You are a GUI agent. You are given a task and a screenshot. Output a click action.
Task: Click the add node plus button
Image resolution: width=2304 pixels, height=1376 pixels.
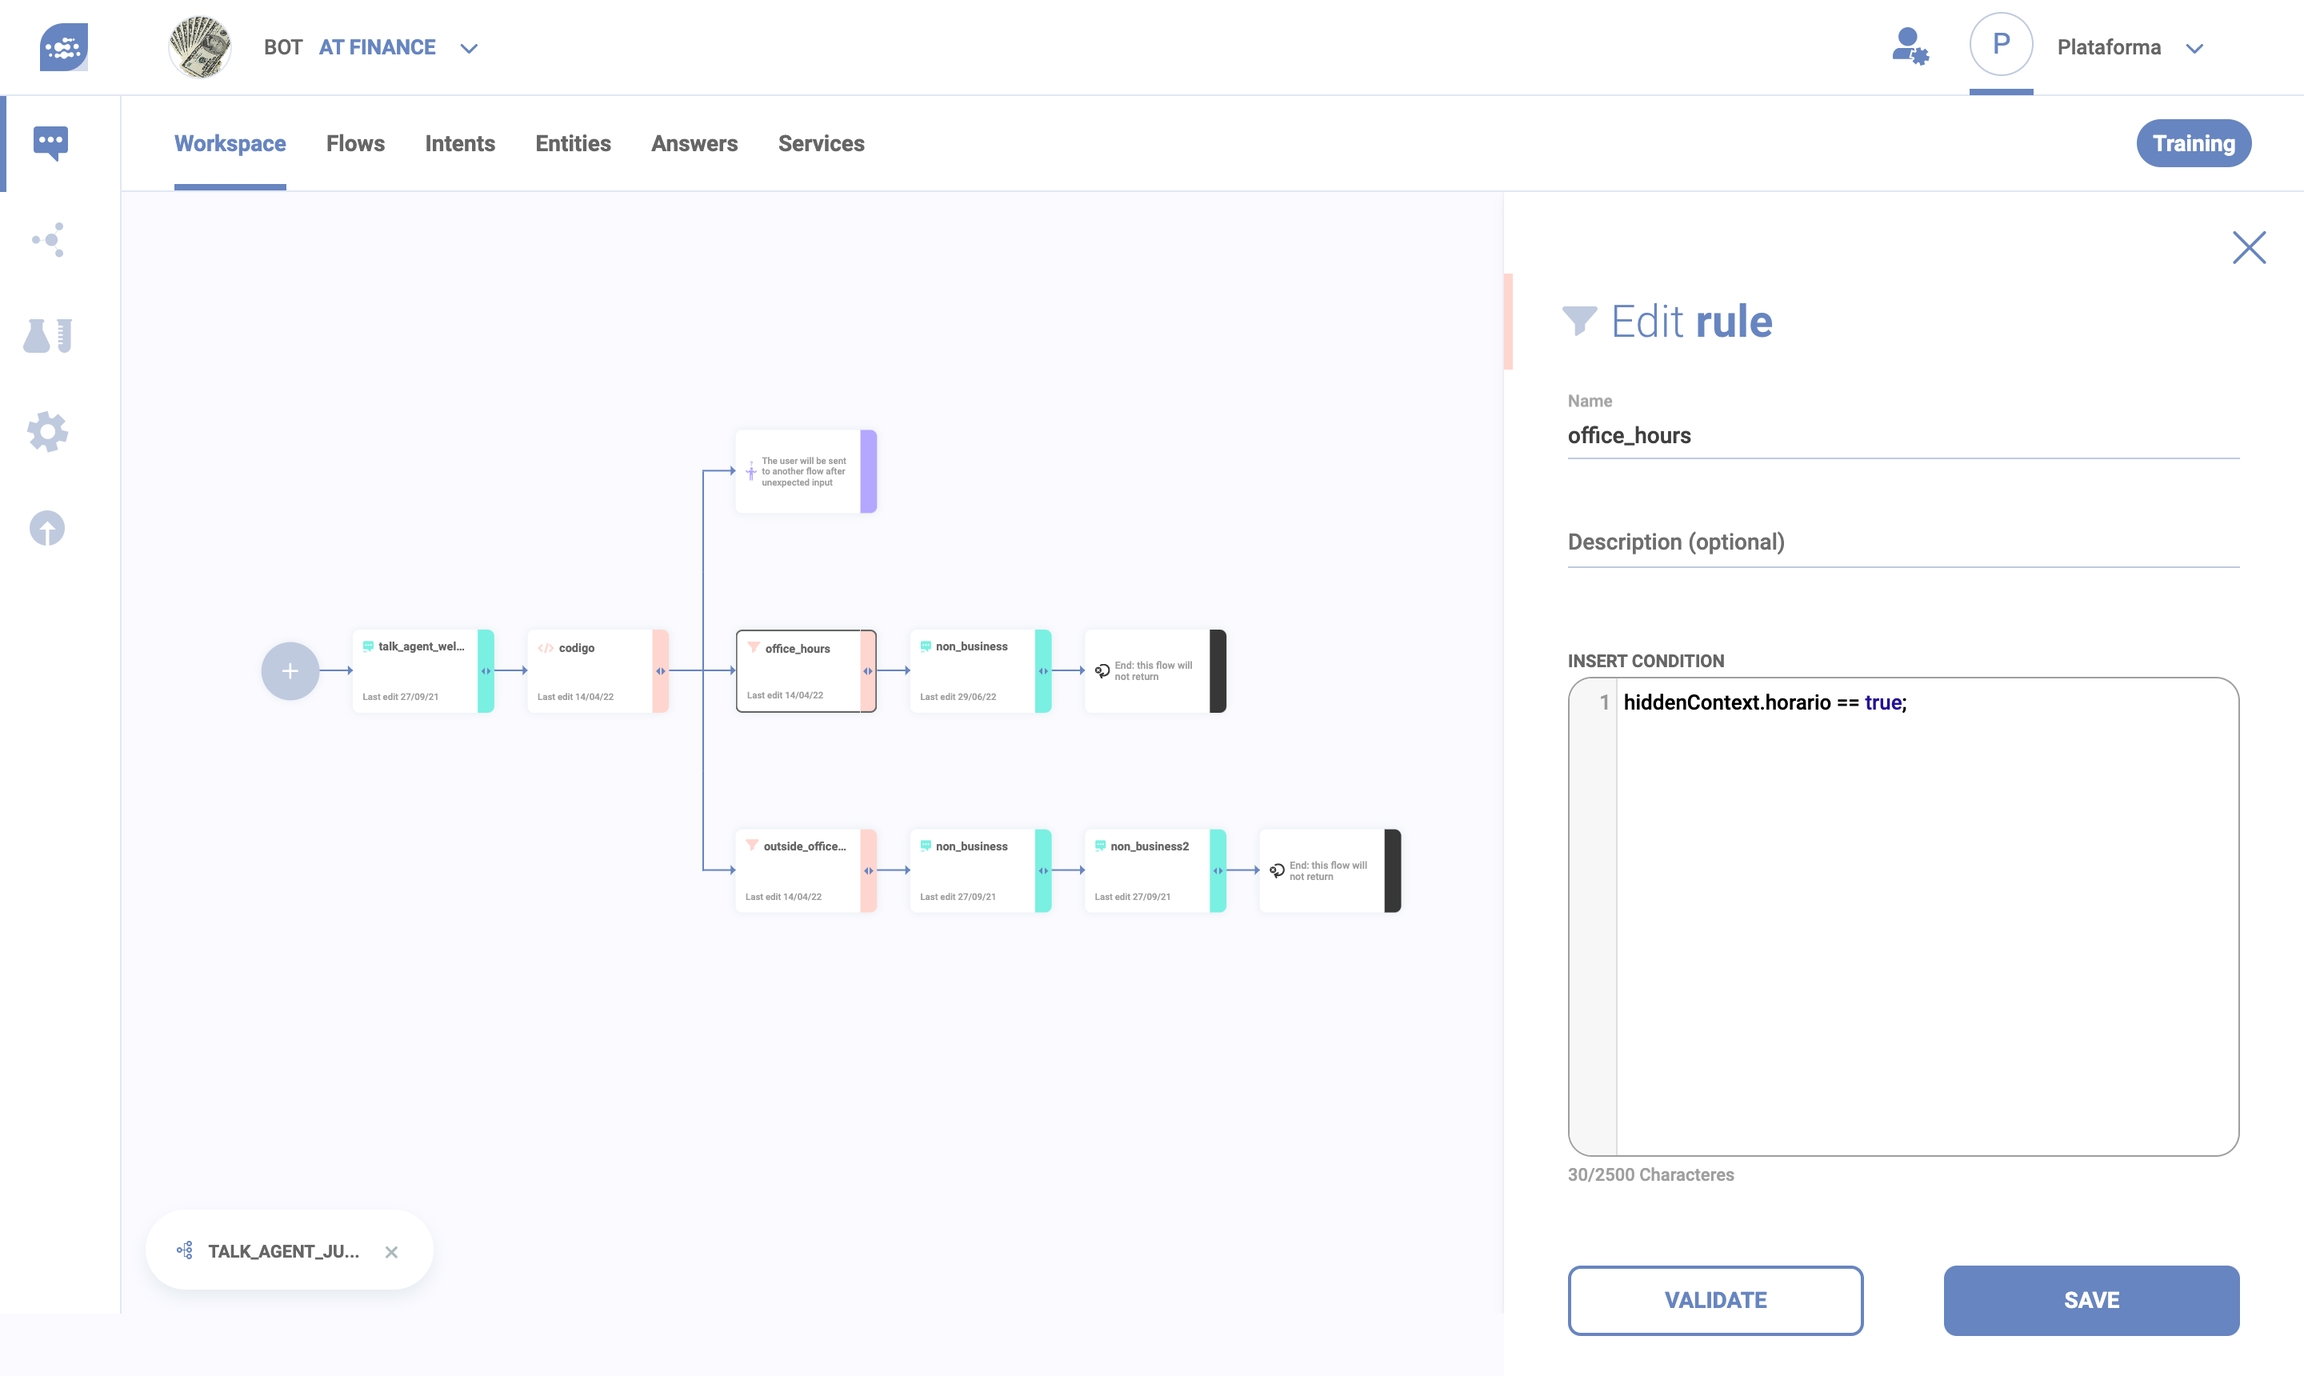(x=290, y=671)
